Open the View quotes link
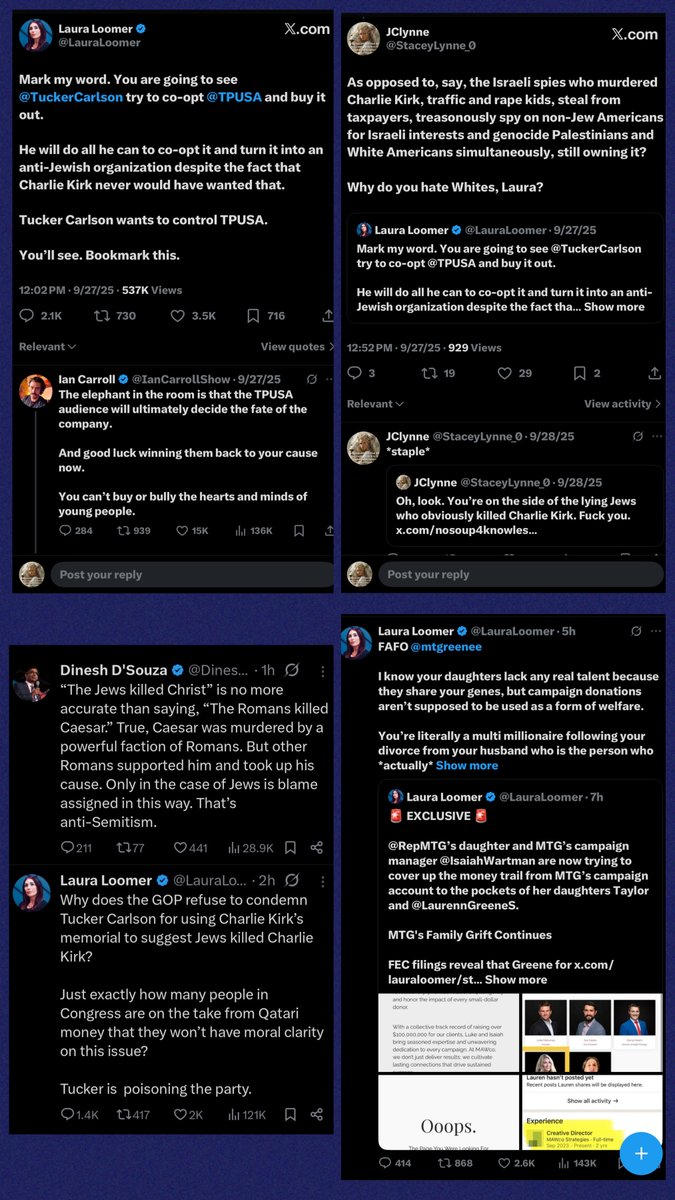Screen dimensions: 675x1200 click(x=297, y=347)
